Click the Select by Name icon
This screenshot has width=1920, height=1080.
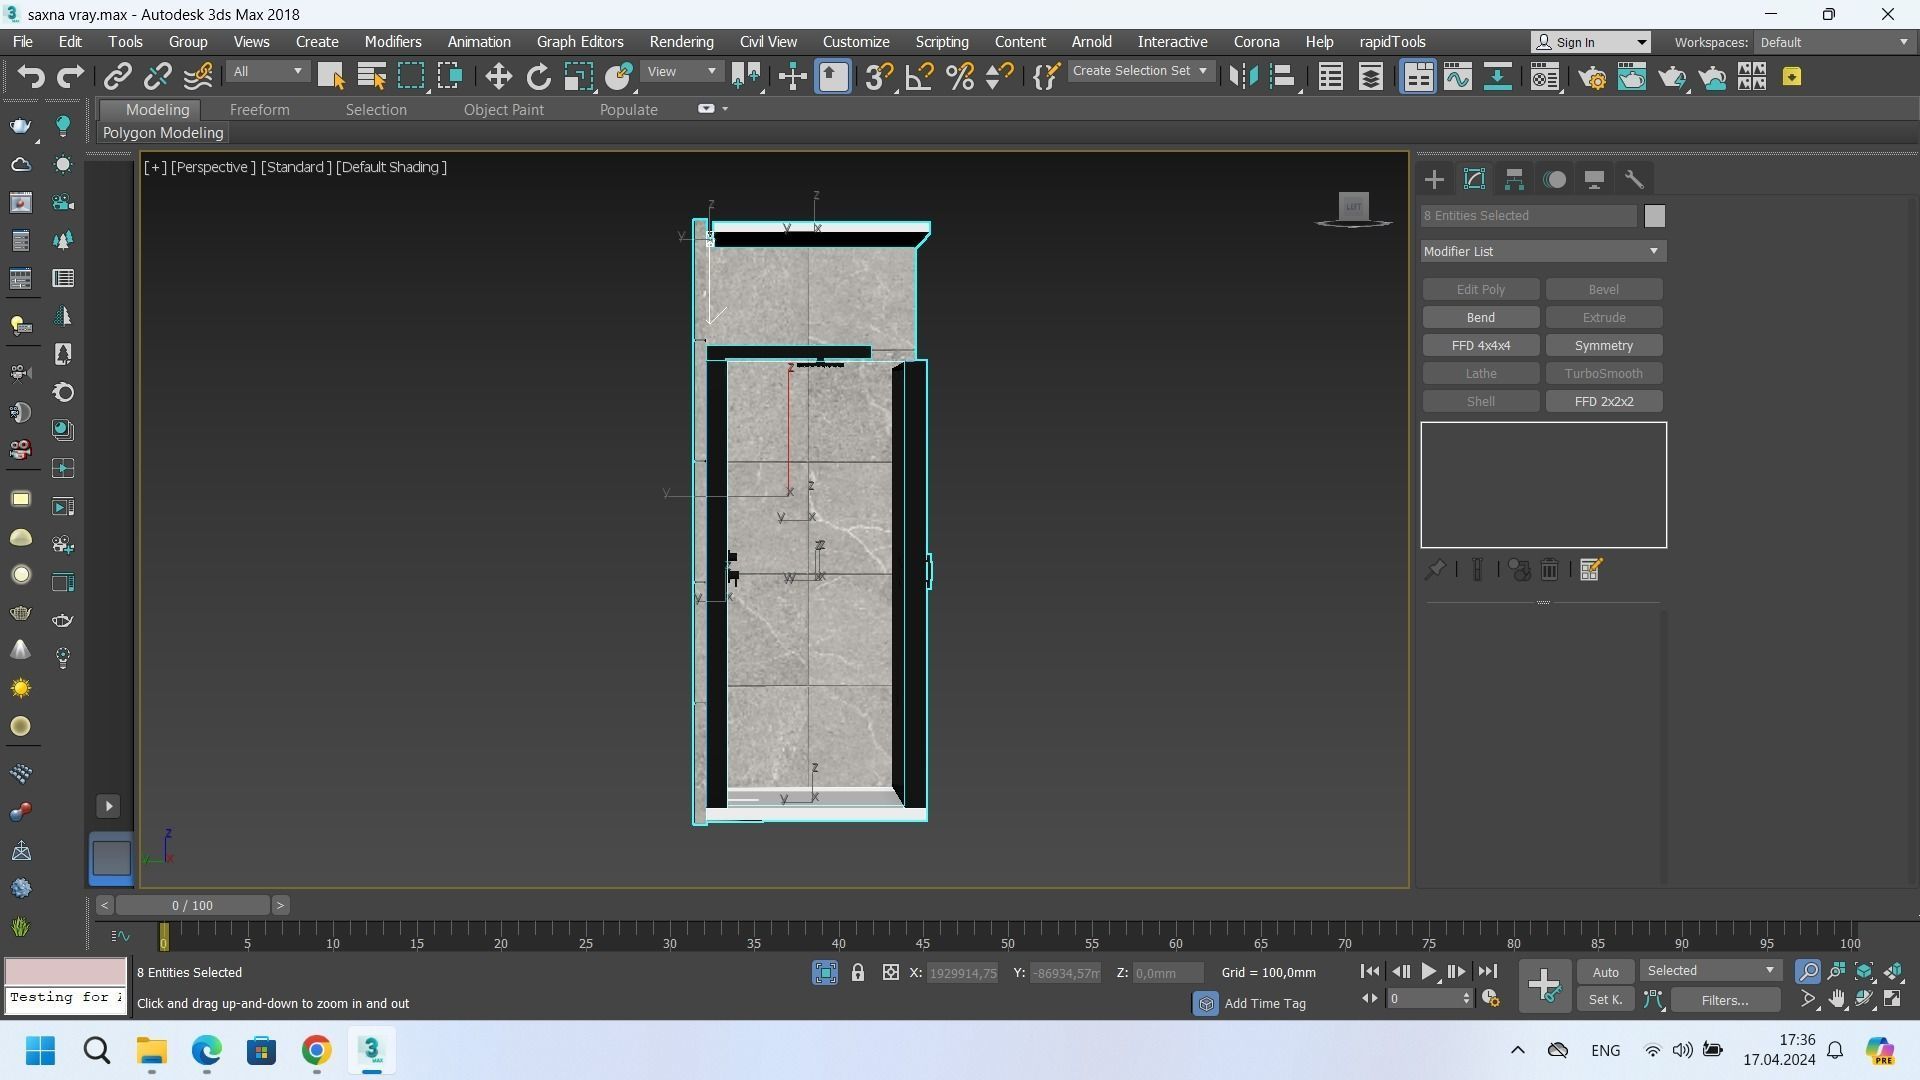371,77
